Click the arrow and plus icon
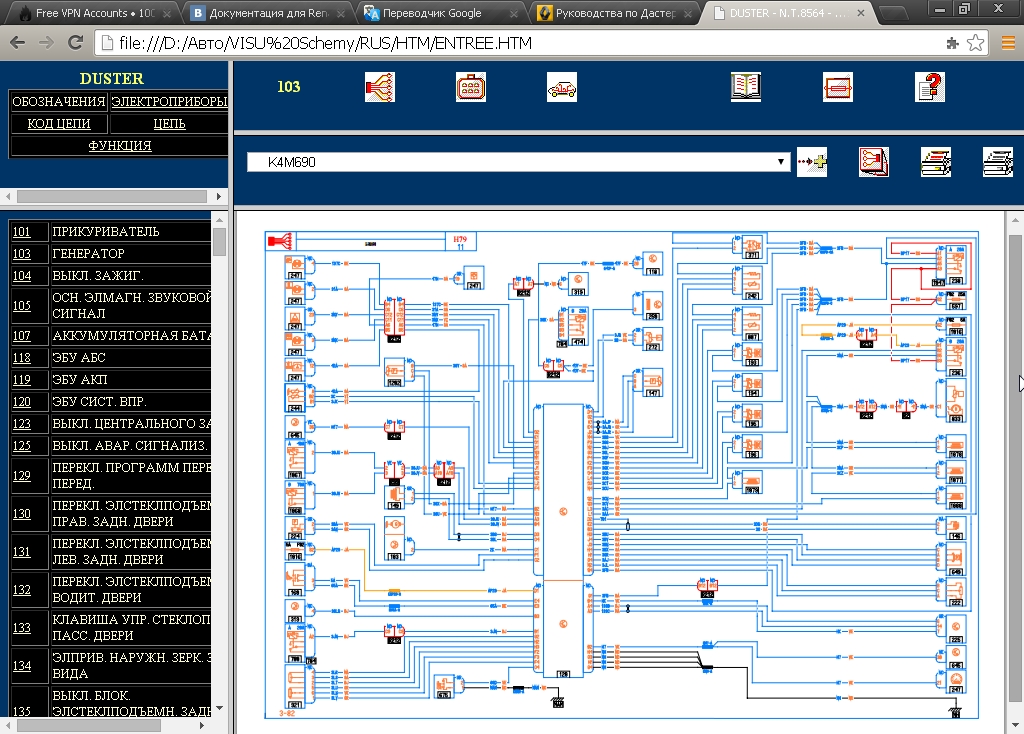The height and width of the screenshot is (734, 1024). tap(812, 162)
